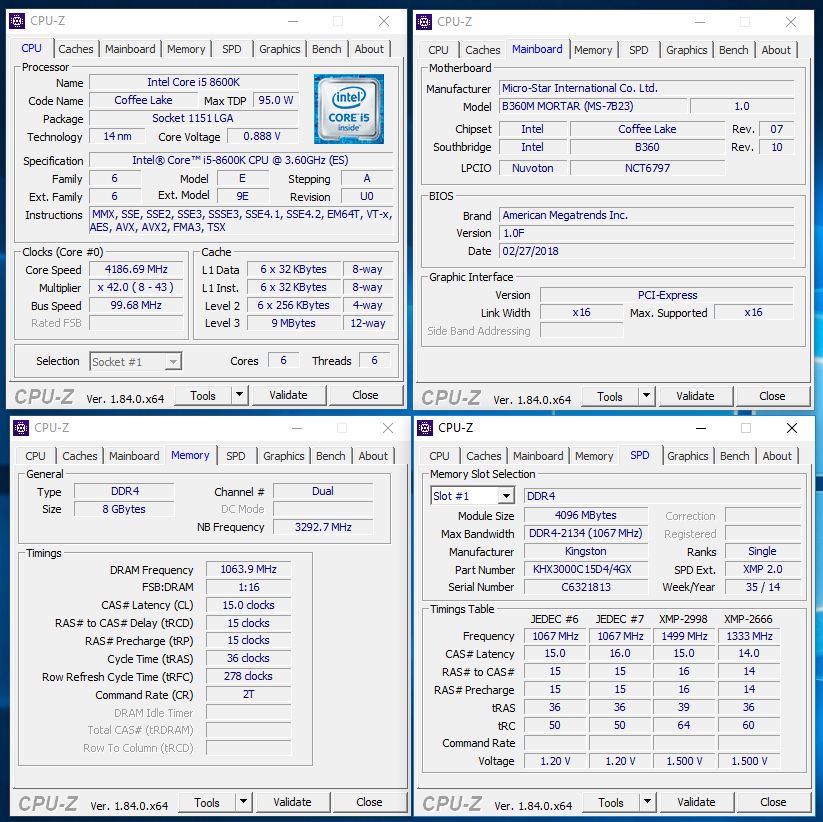Click Validate button in SPD window
The height and width of the screenshot is (822, 823).
pos(697,802)
